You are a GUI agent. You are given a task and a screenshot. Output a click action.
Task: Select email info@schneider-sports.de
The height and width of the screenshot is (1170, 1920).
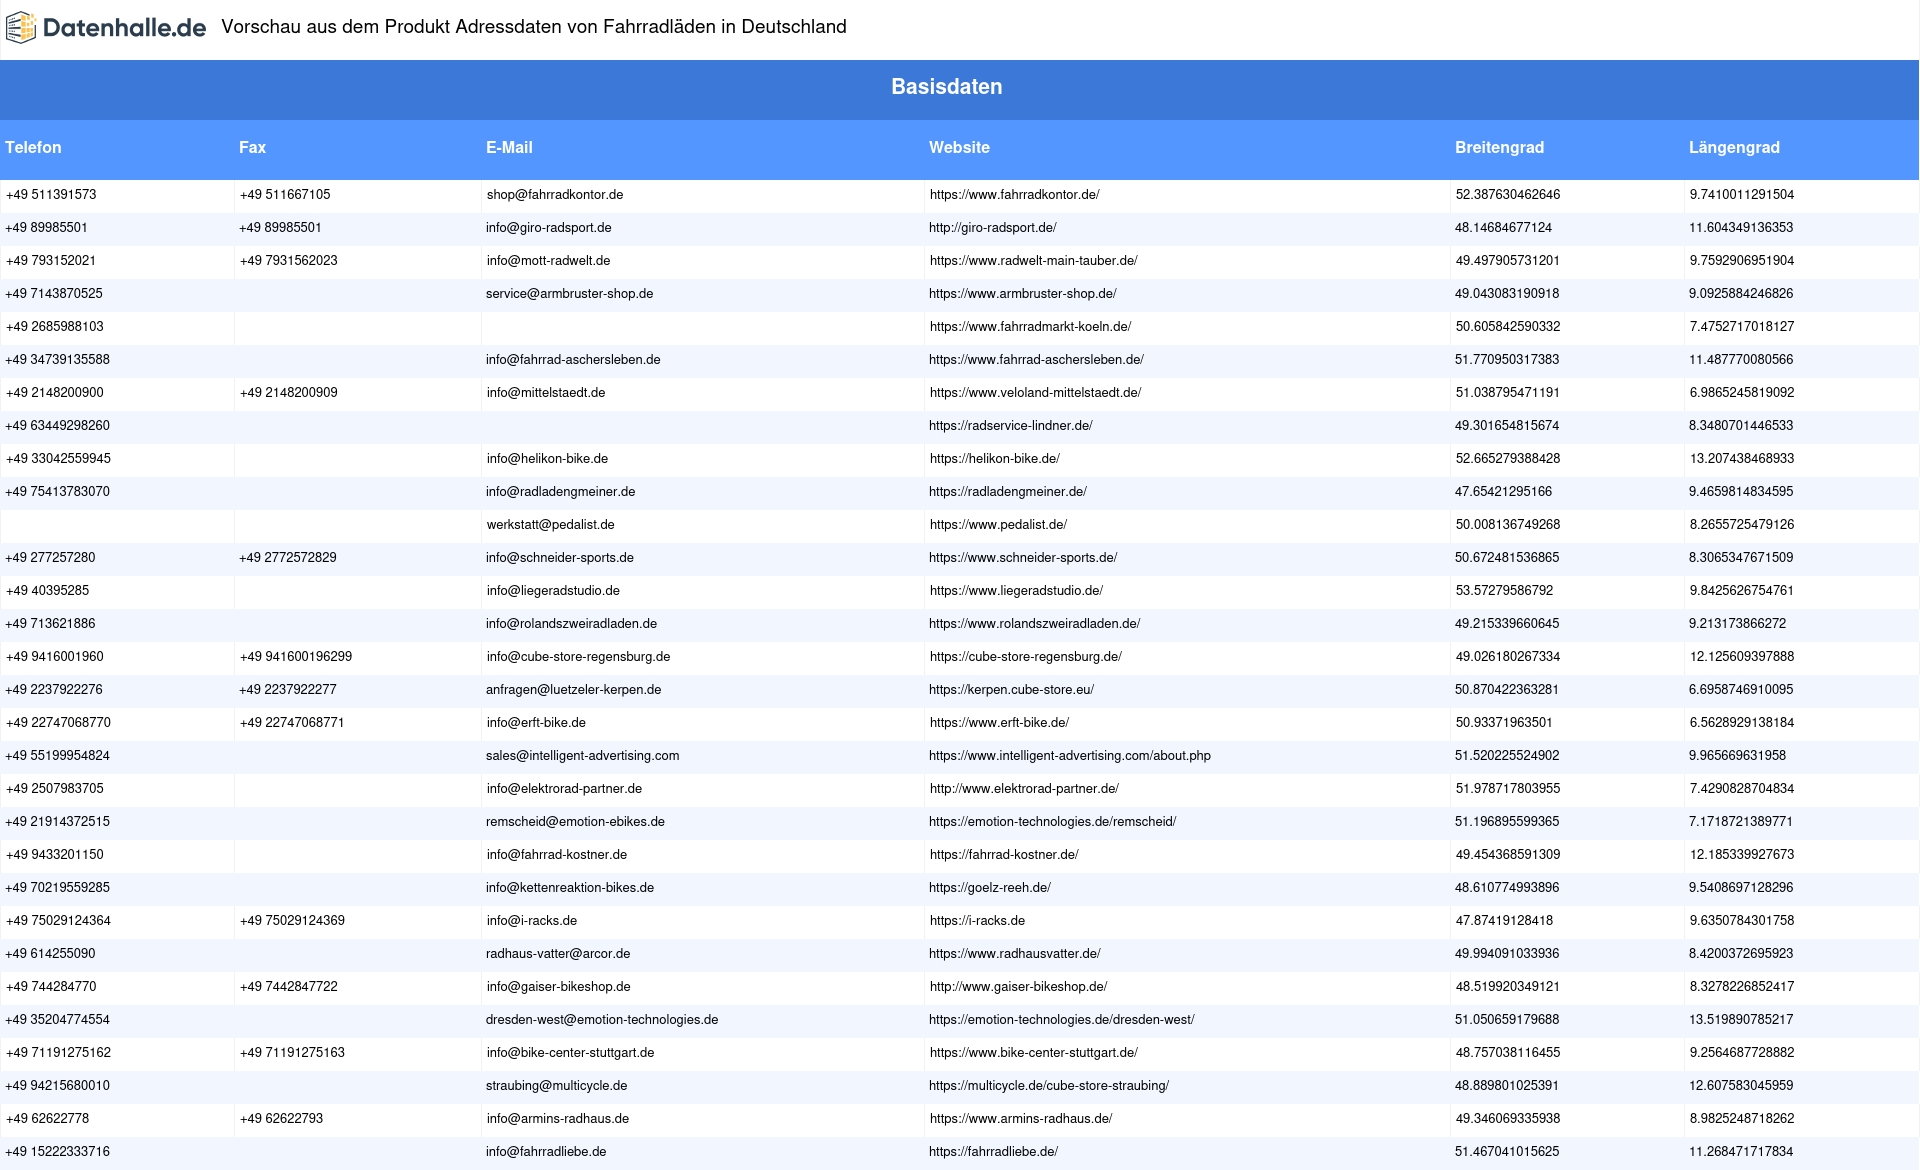(560, 558)
